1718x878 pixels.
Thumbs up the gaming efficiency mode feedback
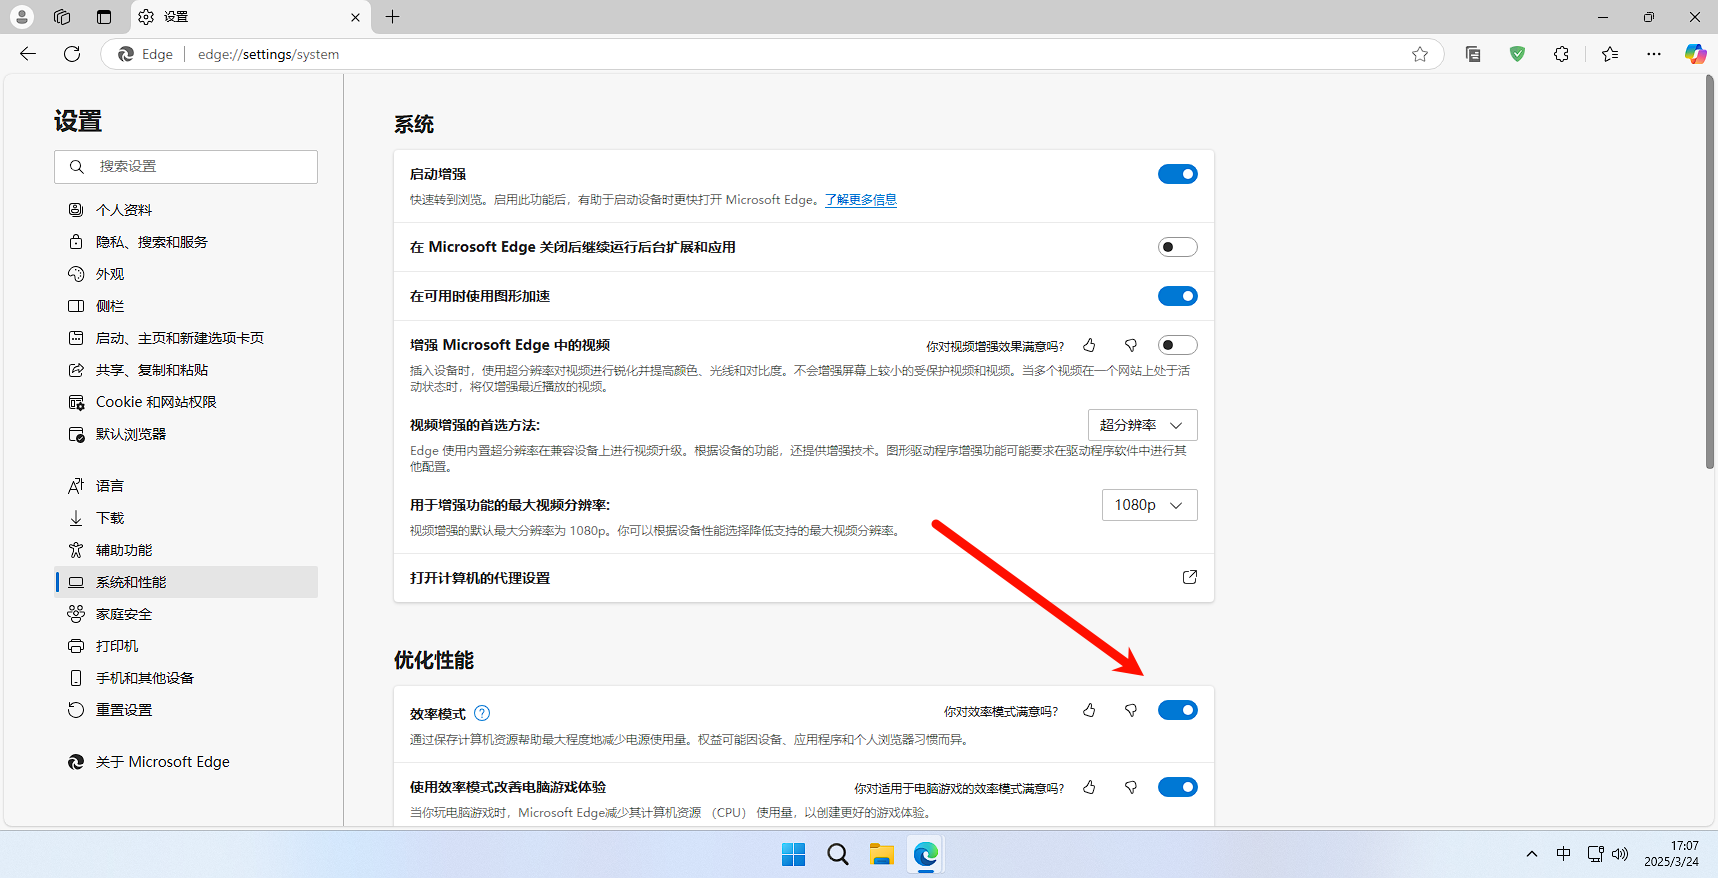tap(1089, 787)
